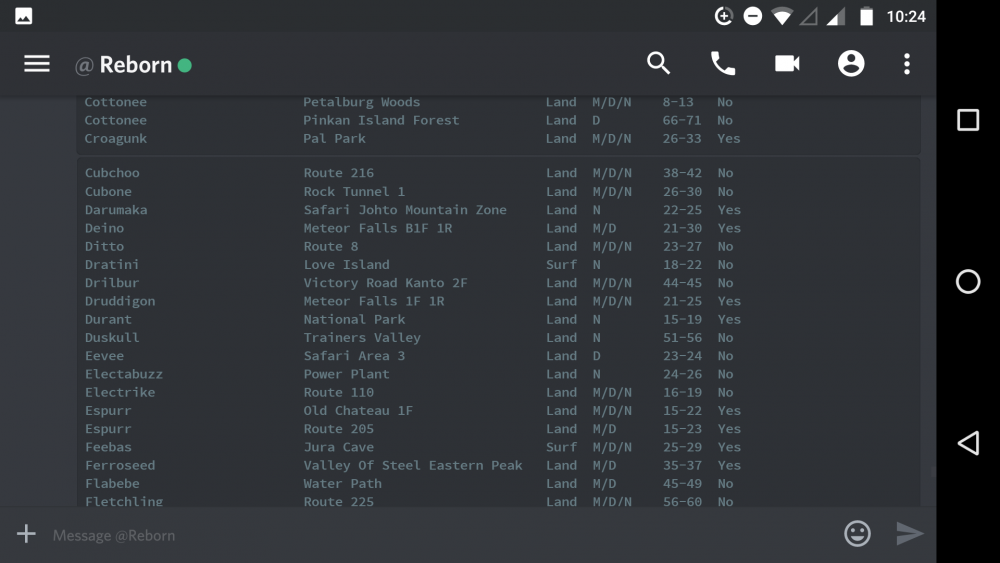Tap the image notification icon in status bar

click(23, 16)
